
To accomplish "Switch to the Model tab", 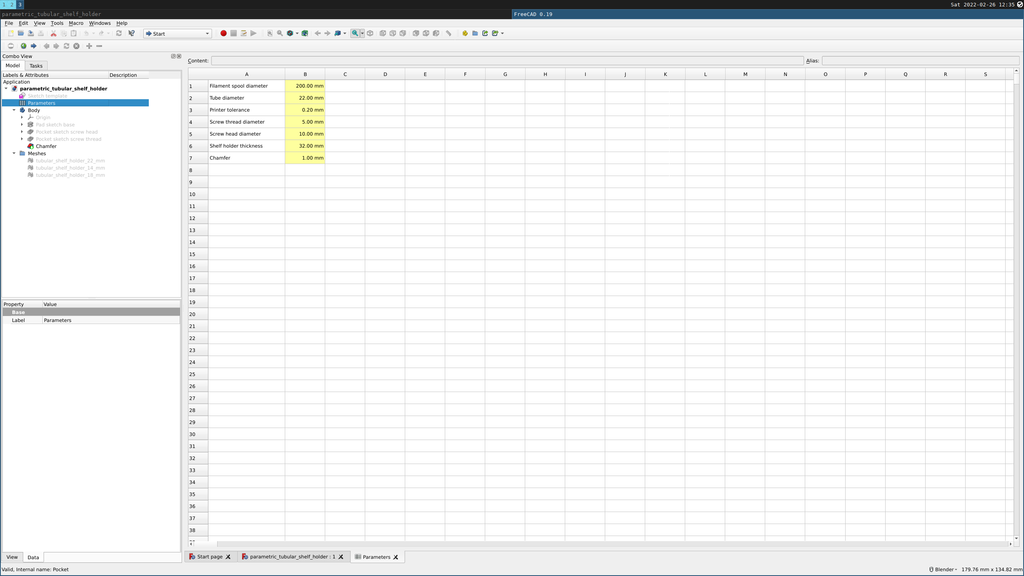I will click(13, 65).
